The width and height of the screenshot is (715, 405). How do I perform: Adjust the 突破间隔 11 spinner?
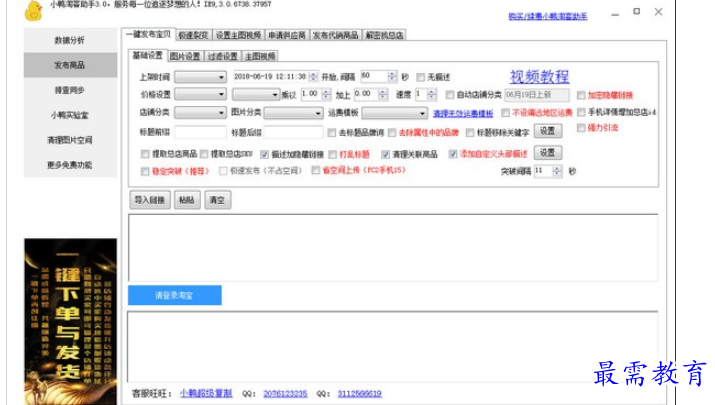pos(557,171)
